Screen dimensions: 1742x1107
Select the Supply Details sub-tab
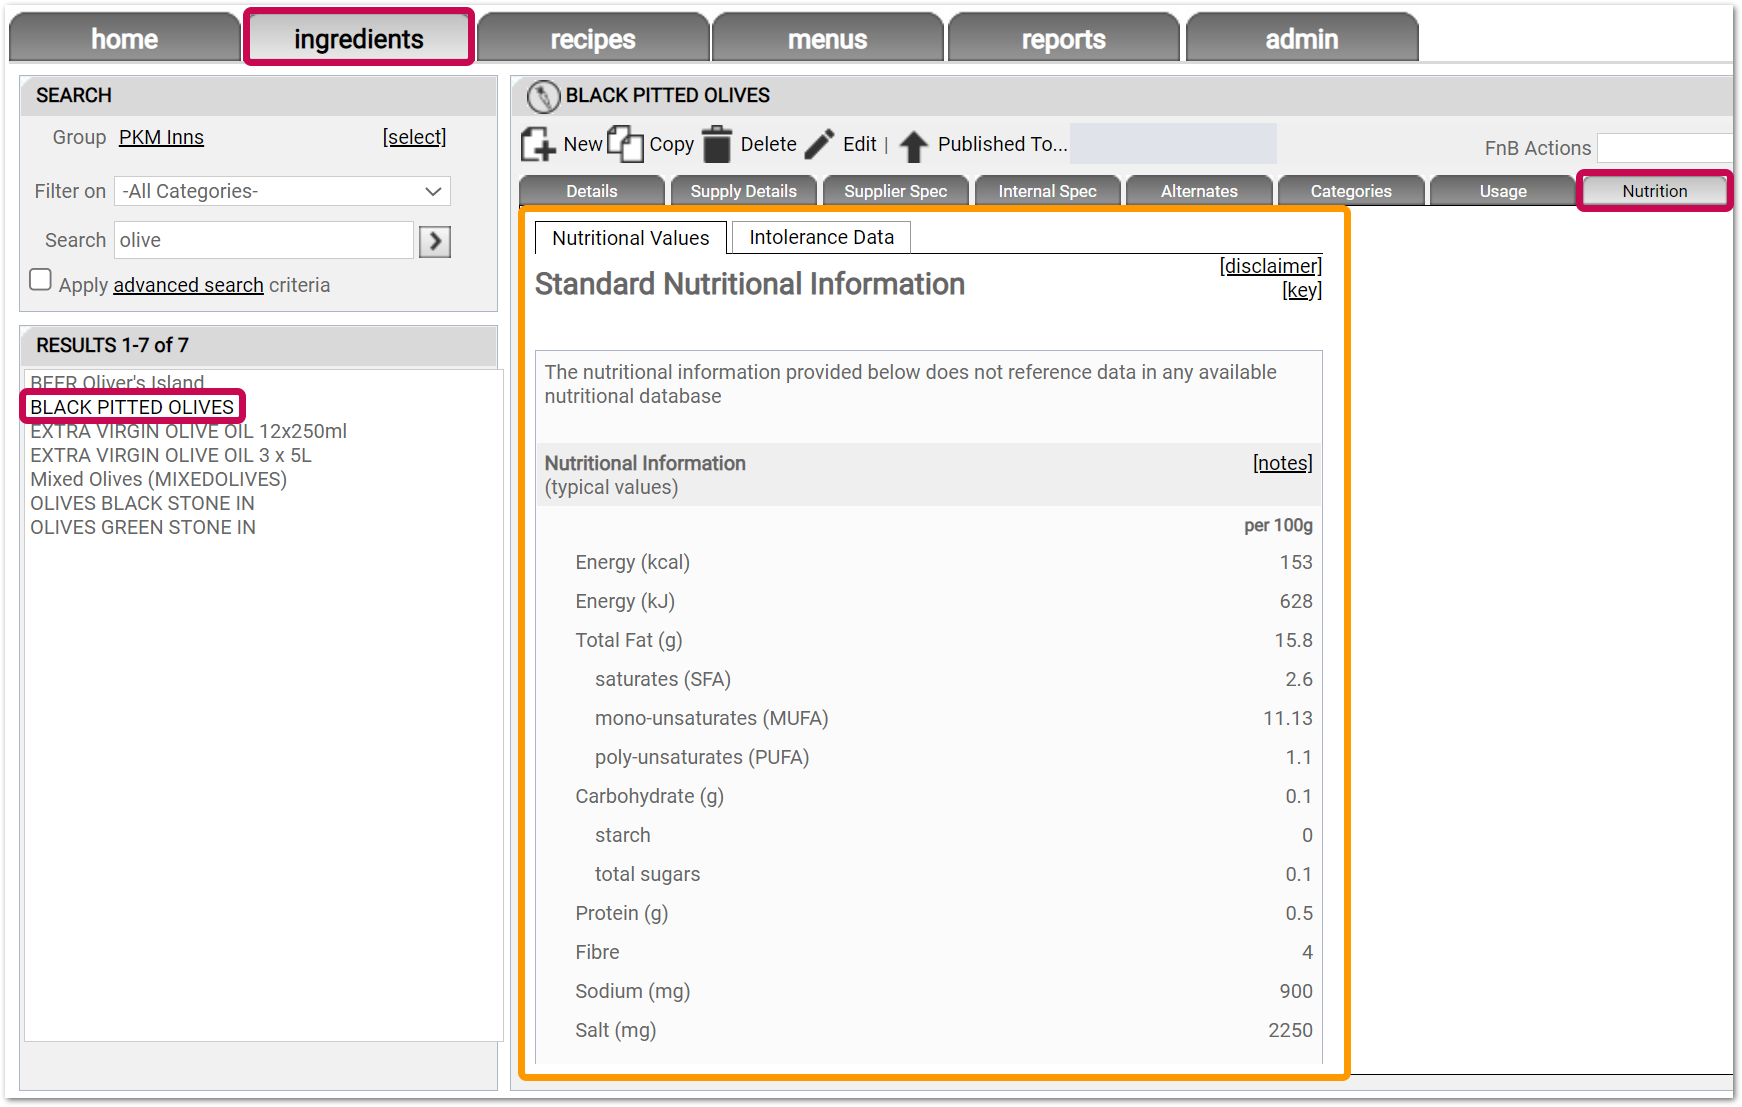744,191
